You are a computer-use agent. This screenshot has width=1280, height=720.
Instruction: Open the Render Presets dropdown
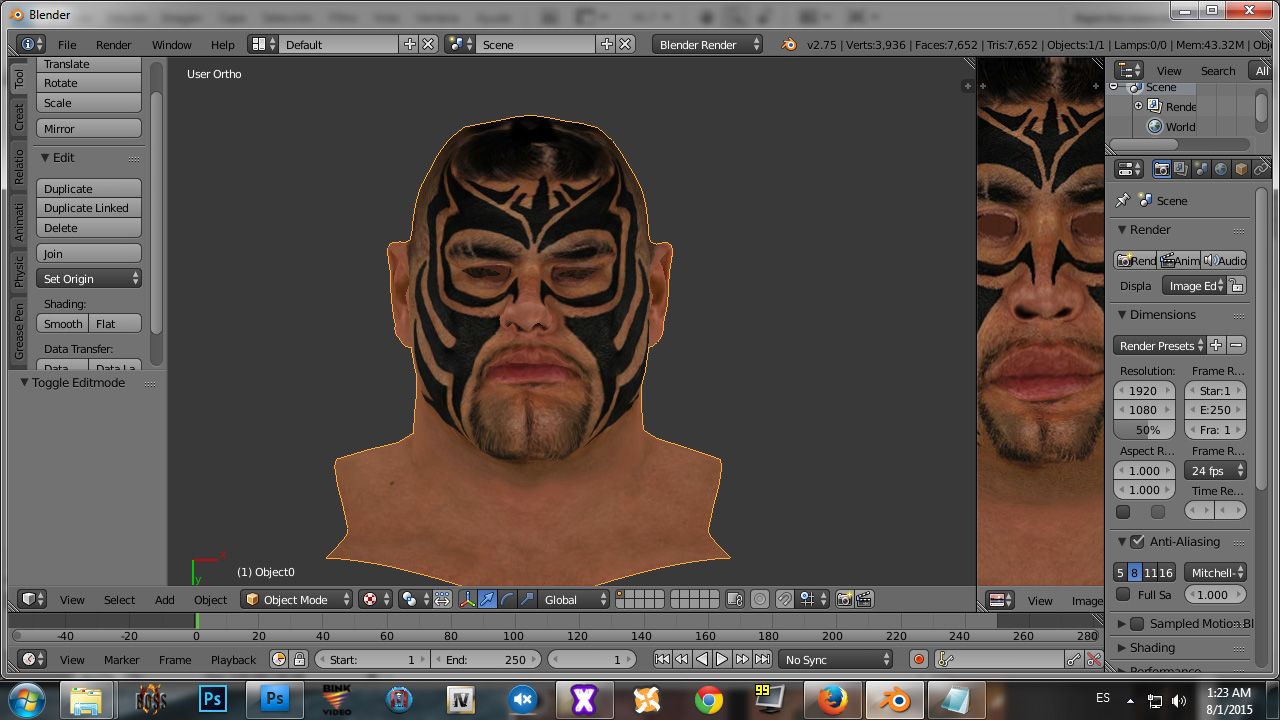click(x=1160, y=345)
